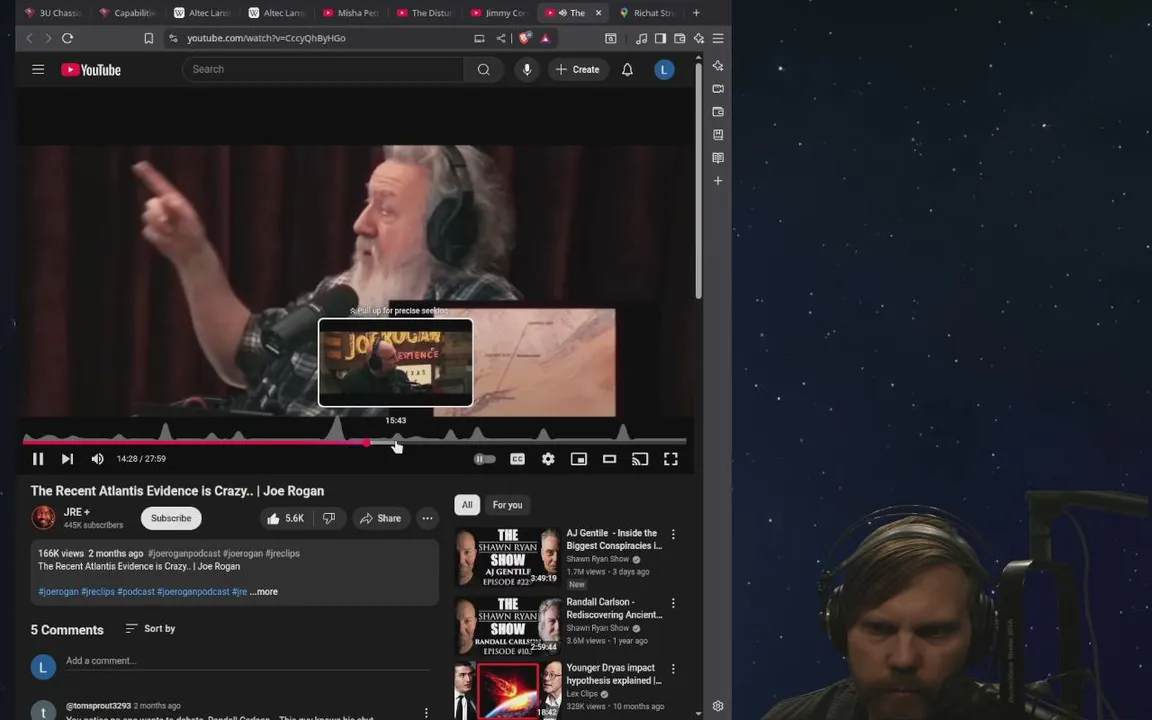Open the browser main hamburger menu
The image size is (1152, 720).
(718, 38)
